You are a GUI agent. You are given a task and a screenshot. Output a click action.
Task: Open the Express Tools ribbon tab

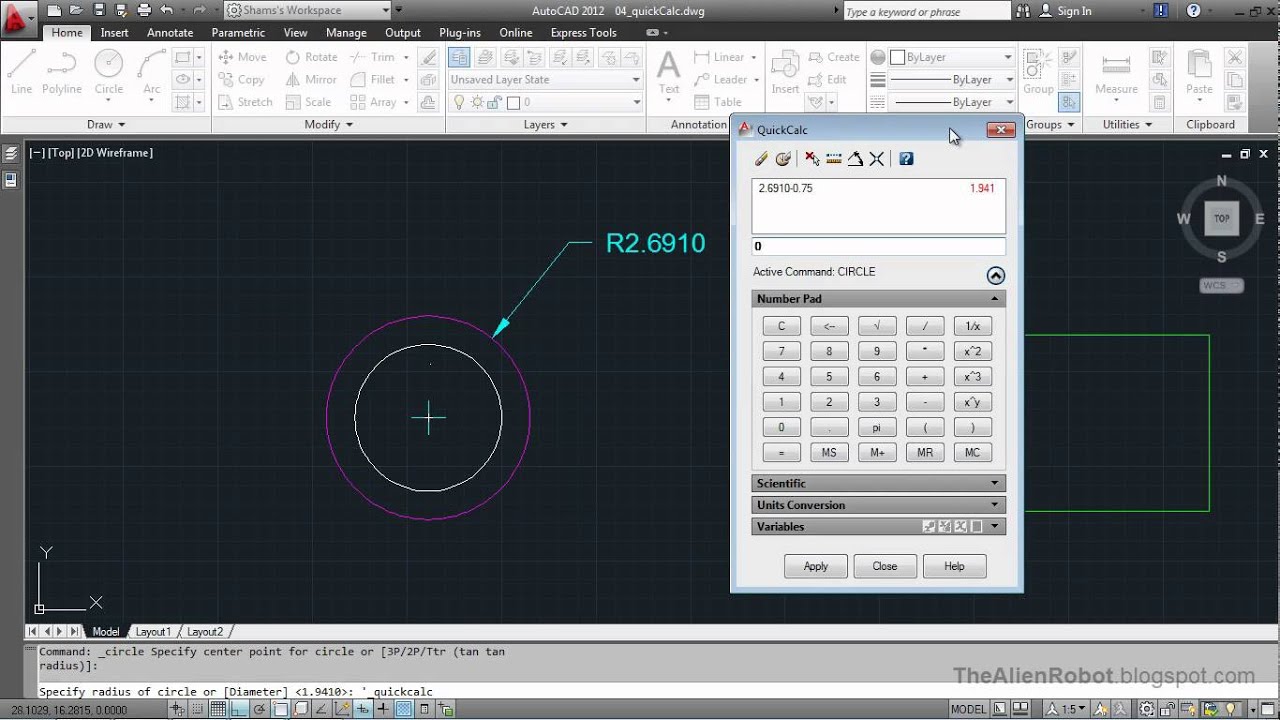pos(583,32)
